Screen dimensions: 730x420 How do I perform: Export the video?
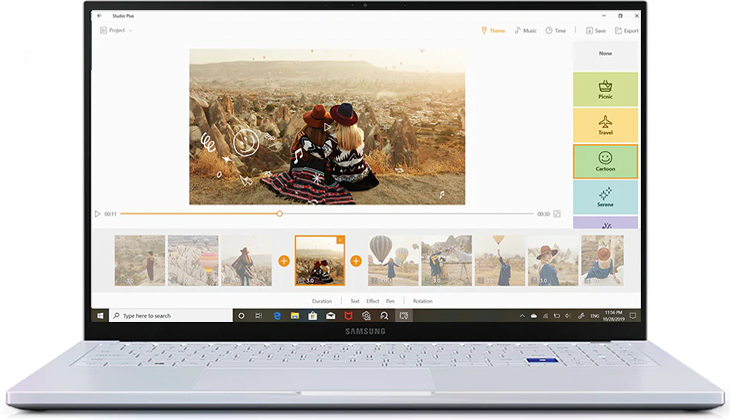click(627, 31)
